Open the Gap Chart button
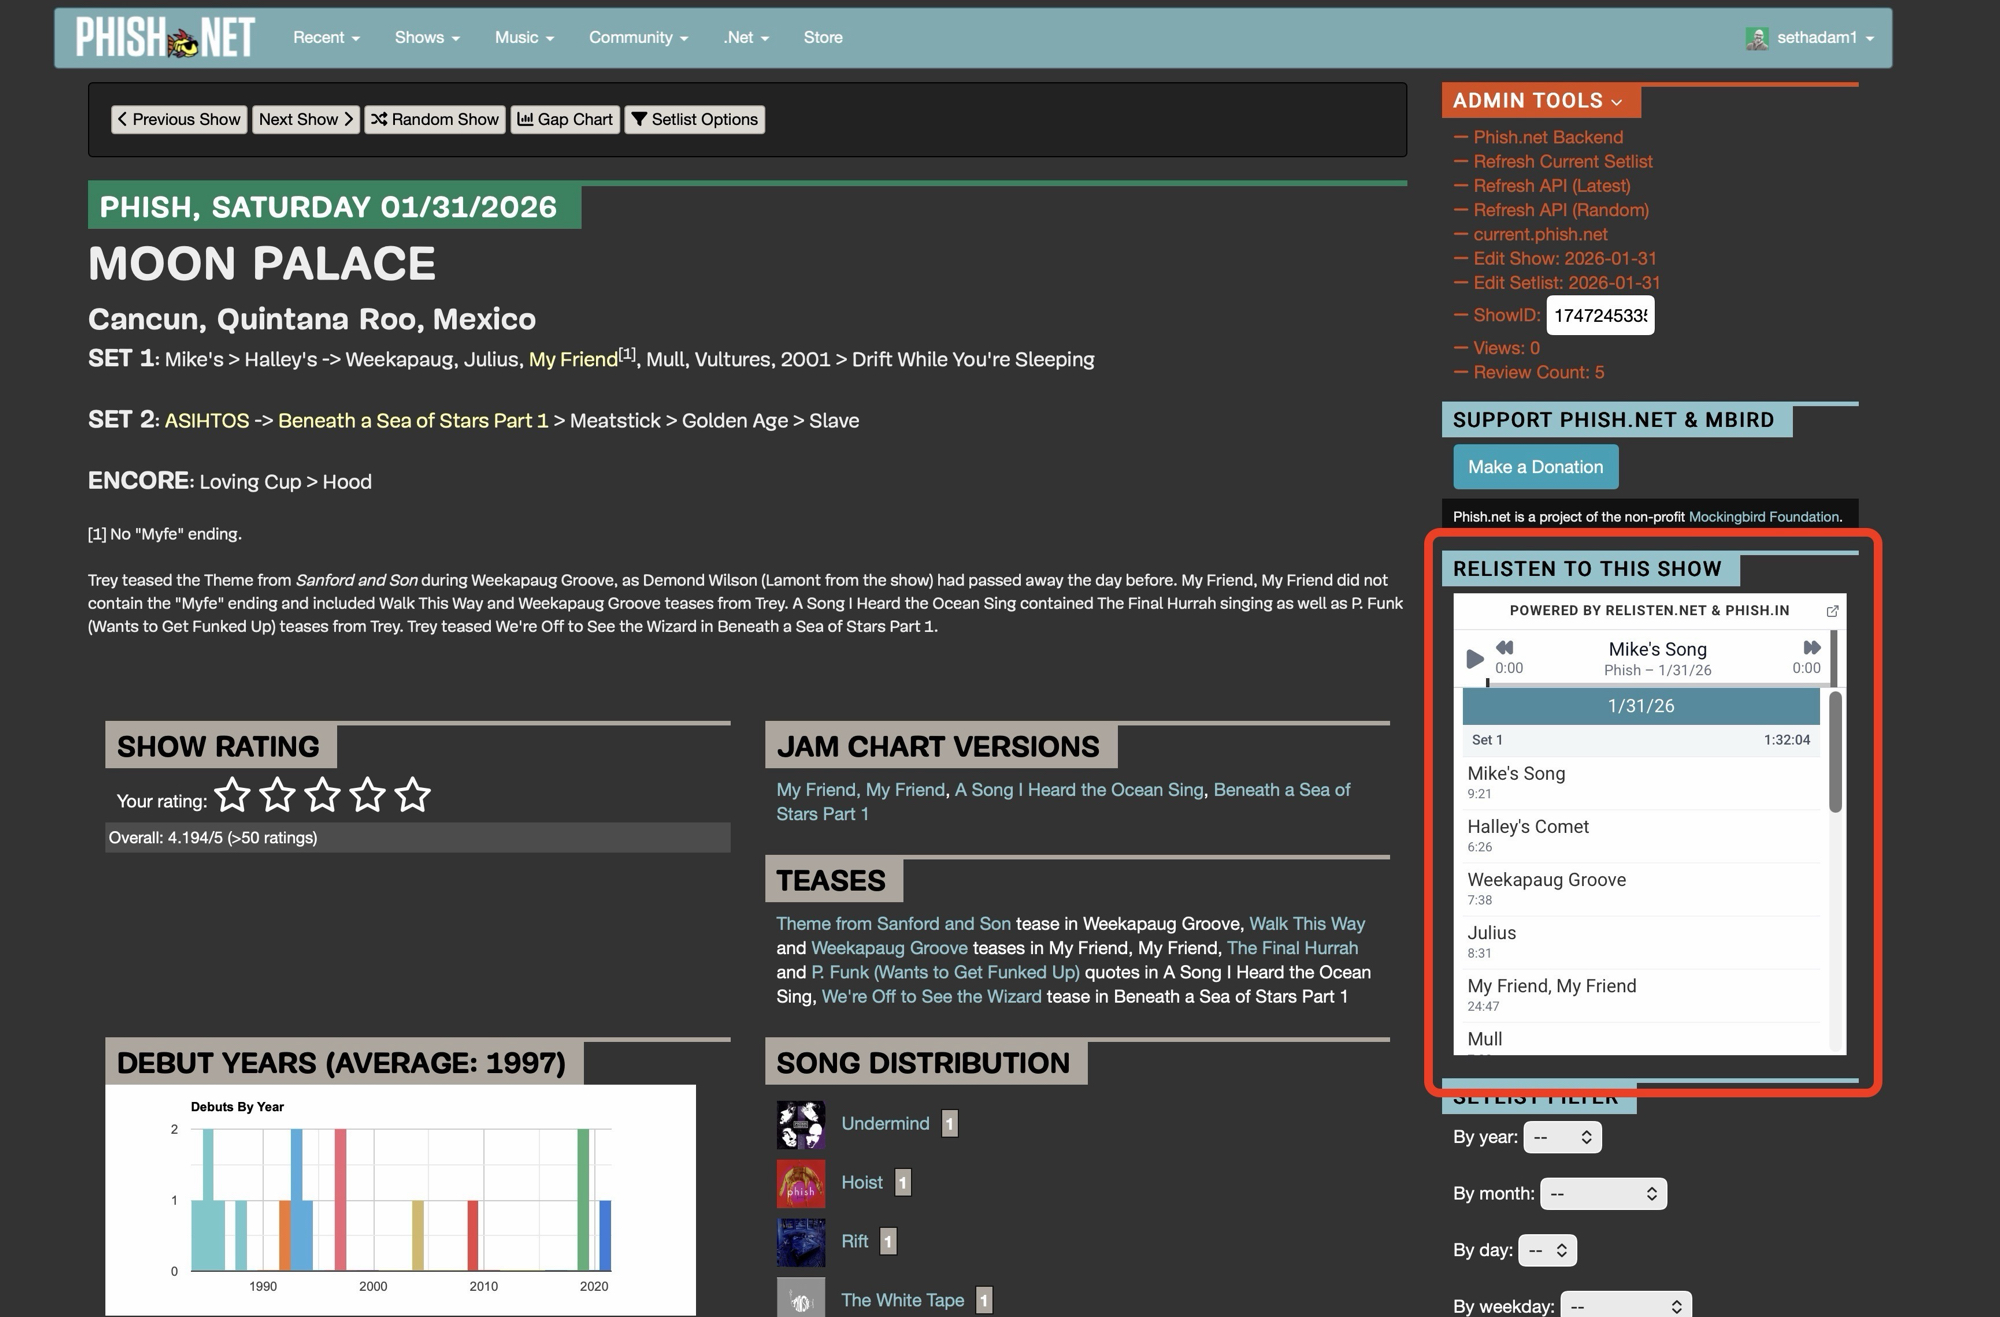This screenshot has width=2000, height=1317. (x=565, y=120)
